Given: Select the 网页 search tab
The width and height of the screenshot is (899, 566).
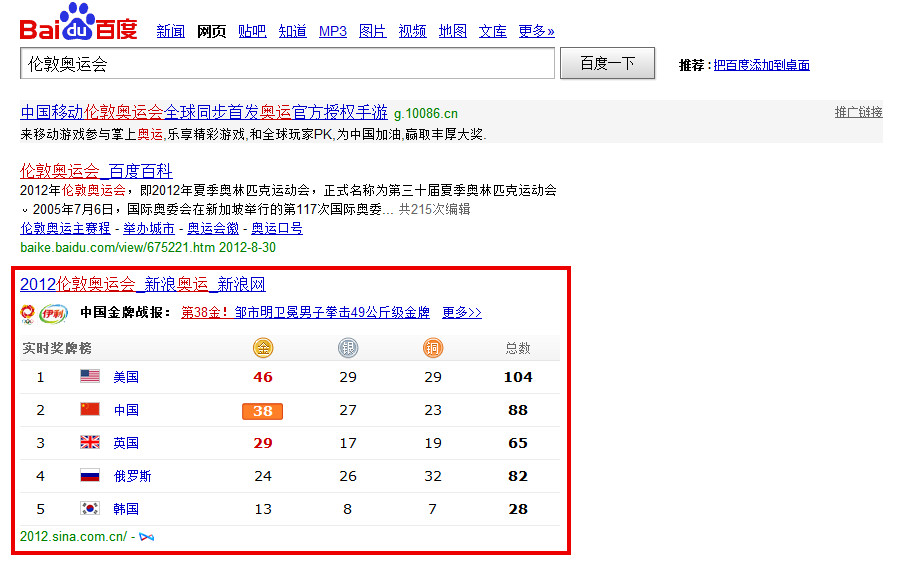Looking at the screenshot, I should [x=212, y=31].
